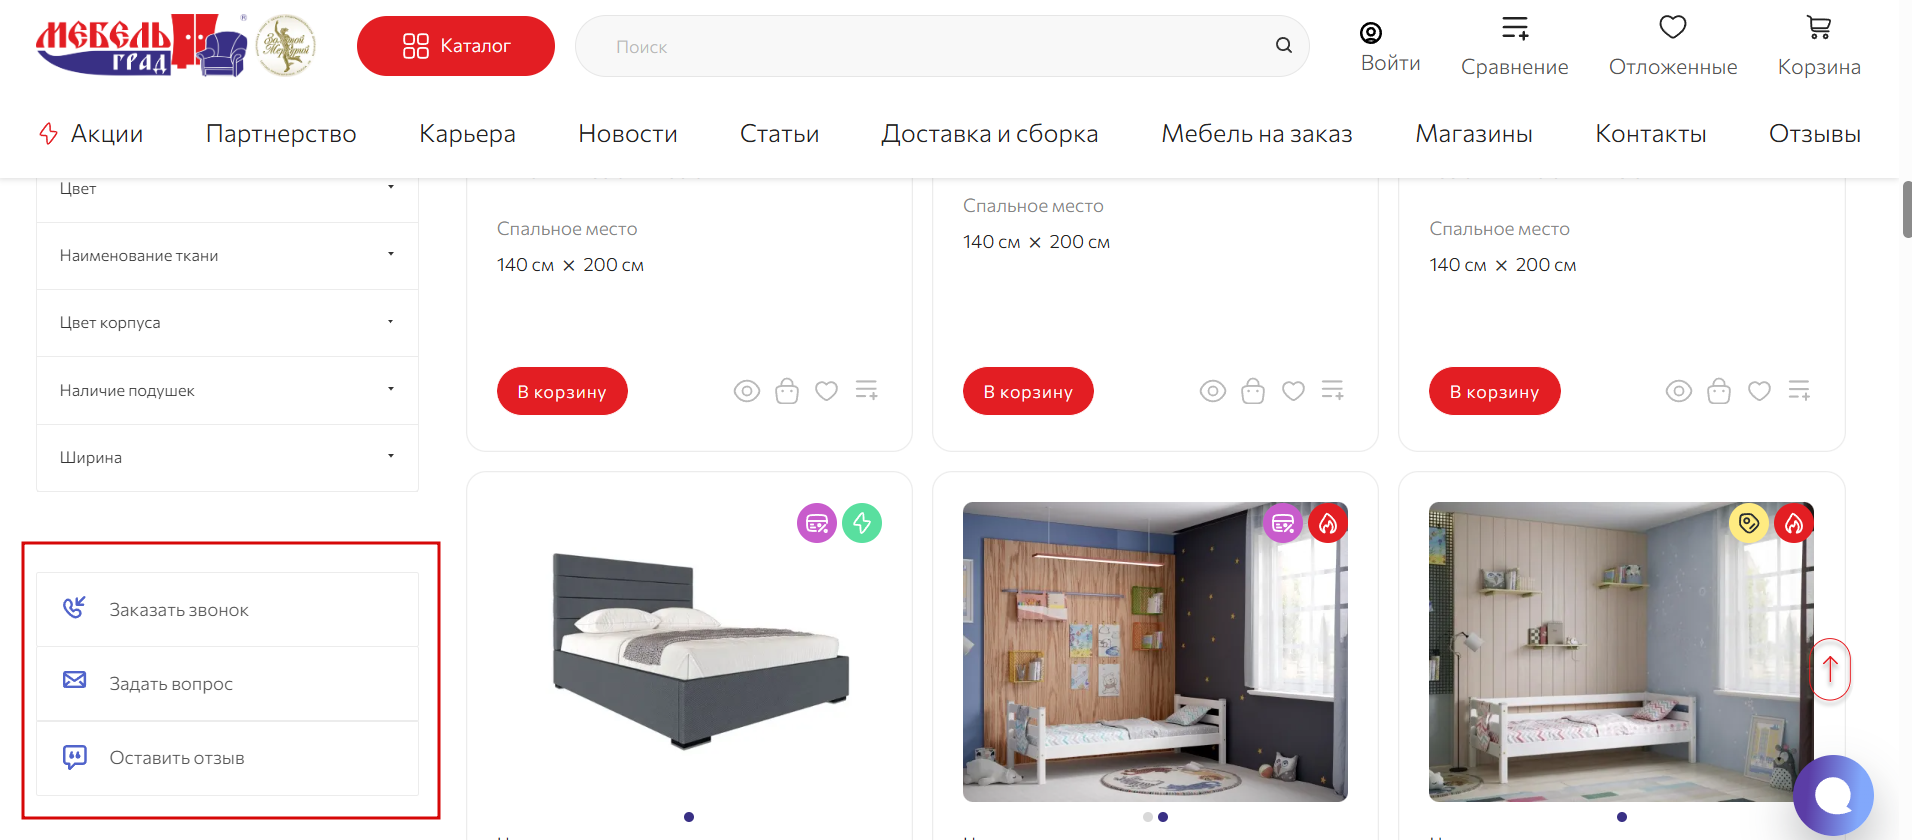Click the red Каталог button
Image resolution: width=1912 pixels, height=840 pixels.
click(455, 46)
